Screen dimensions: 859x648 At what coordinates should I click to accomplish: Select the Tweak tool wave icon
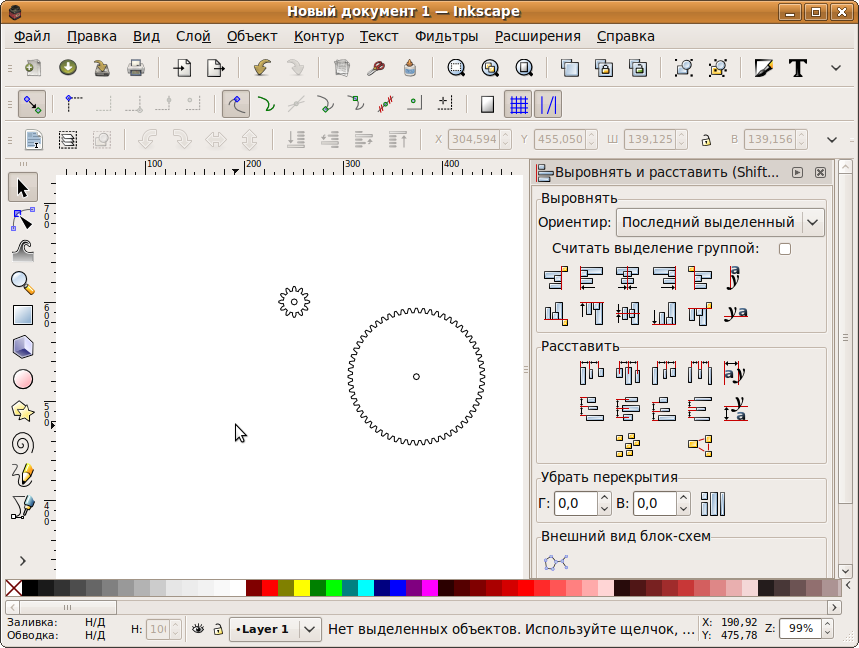tap(23, 251)
